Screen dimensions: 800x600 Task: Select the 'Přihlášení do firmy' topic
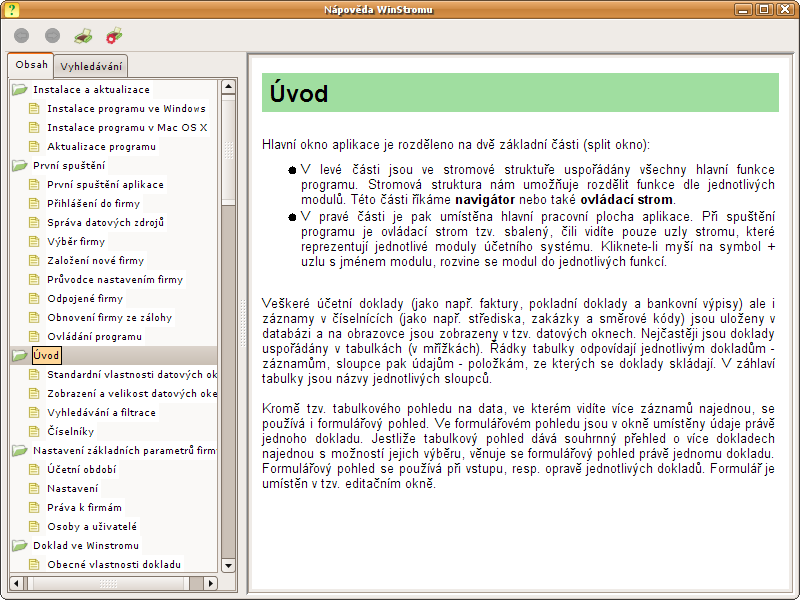[93, 204]
